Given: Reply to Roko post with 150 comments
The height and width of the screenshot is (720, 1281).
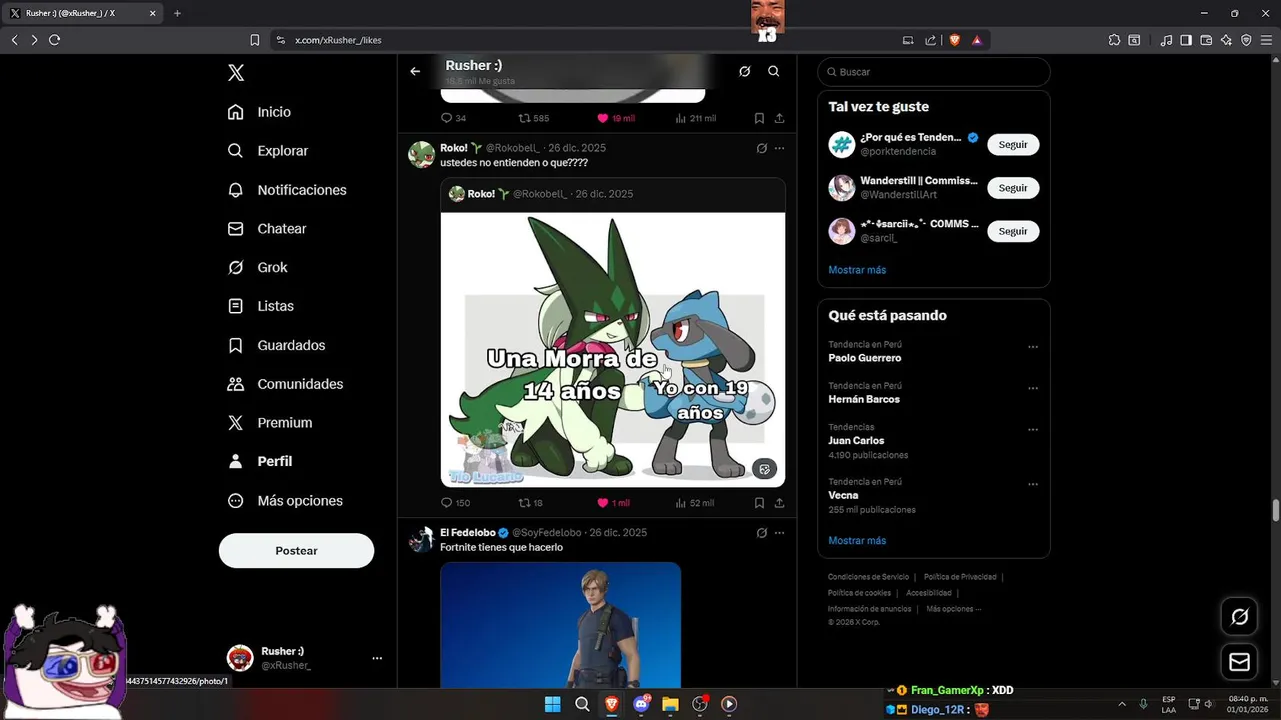Looking at the screenshot, I should coord(455,503).
